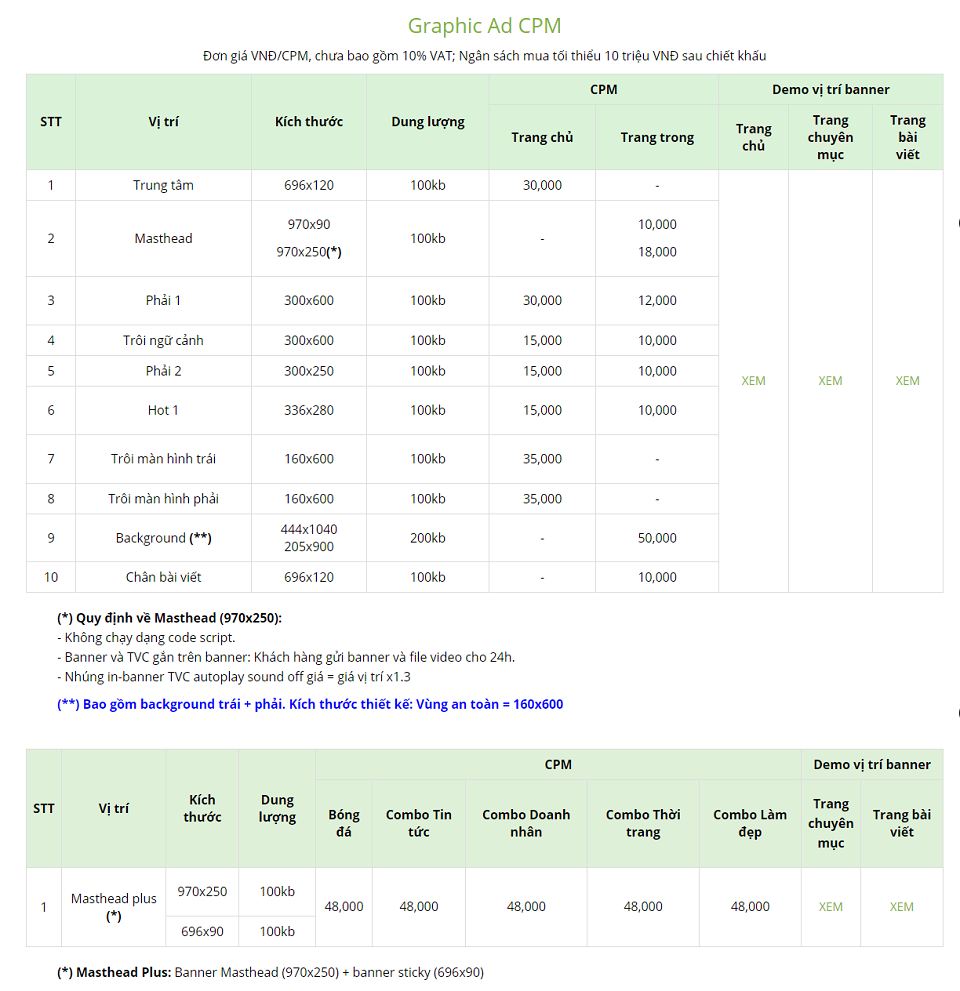Open Masthead plus XEM link for Trang bài viết
This screenshot has width=960, height=991.
pyautogui.click(x=901, y=906)
